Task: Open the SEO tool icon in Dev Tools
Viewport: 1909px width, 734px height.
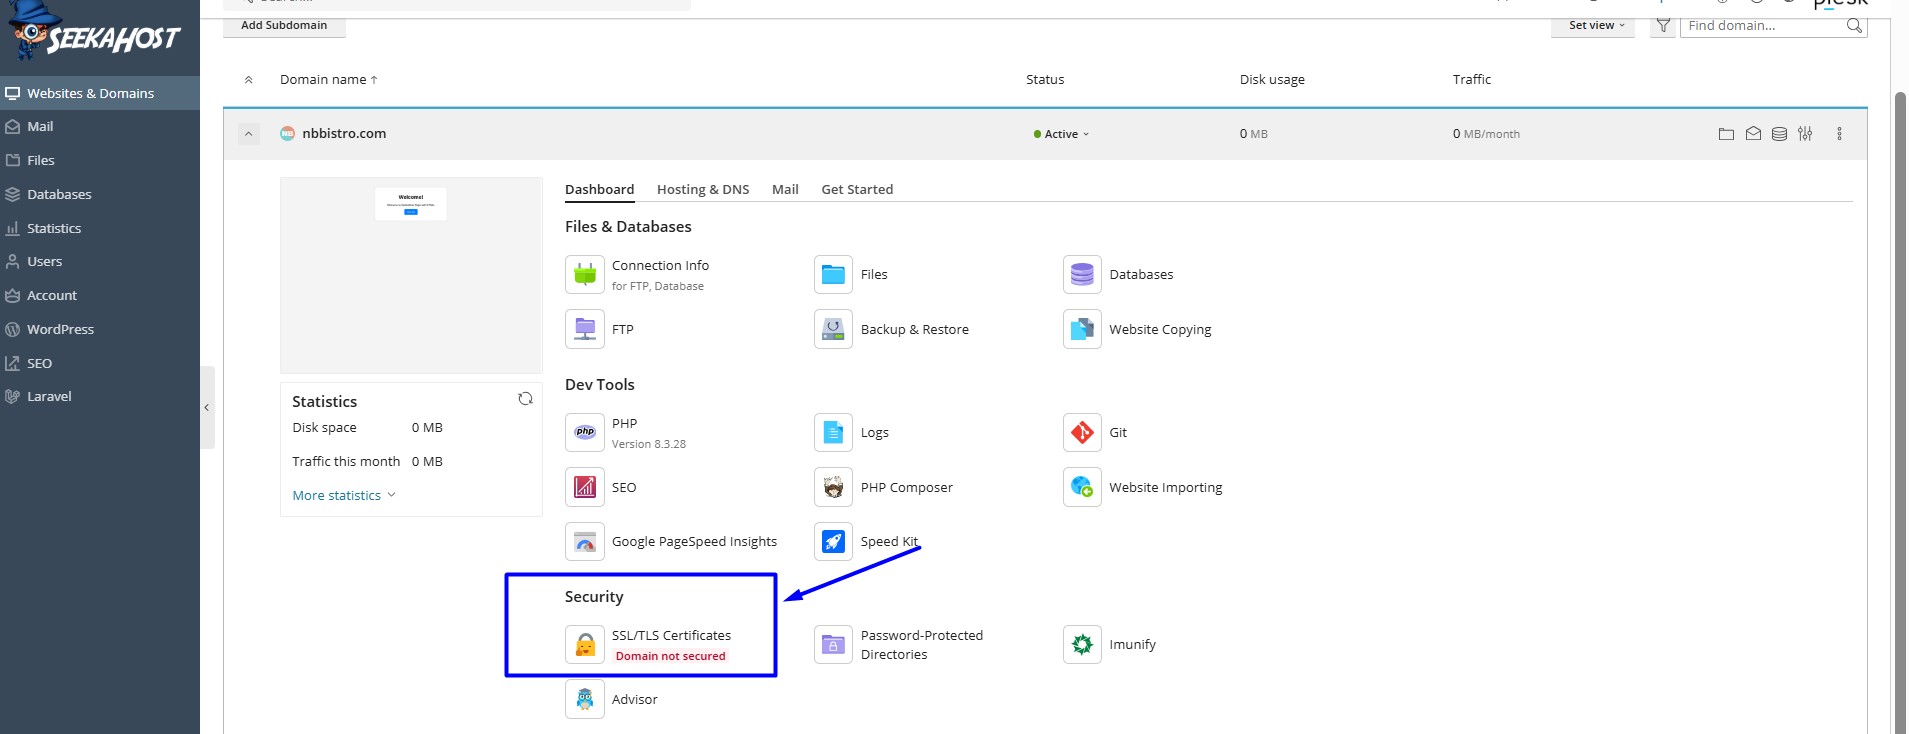Action: [x=585, y=487]
